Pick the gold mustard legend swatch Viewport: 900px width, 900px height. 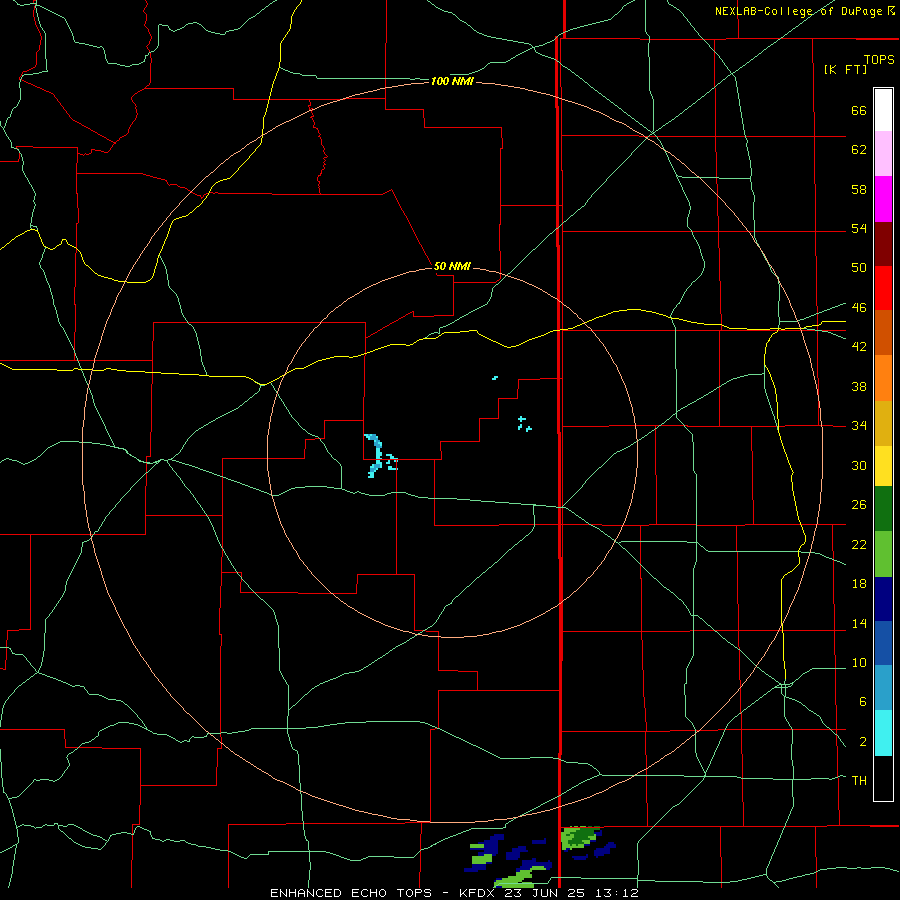tap(883, 423)
